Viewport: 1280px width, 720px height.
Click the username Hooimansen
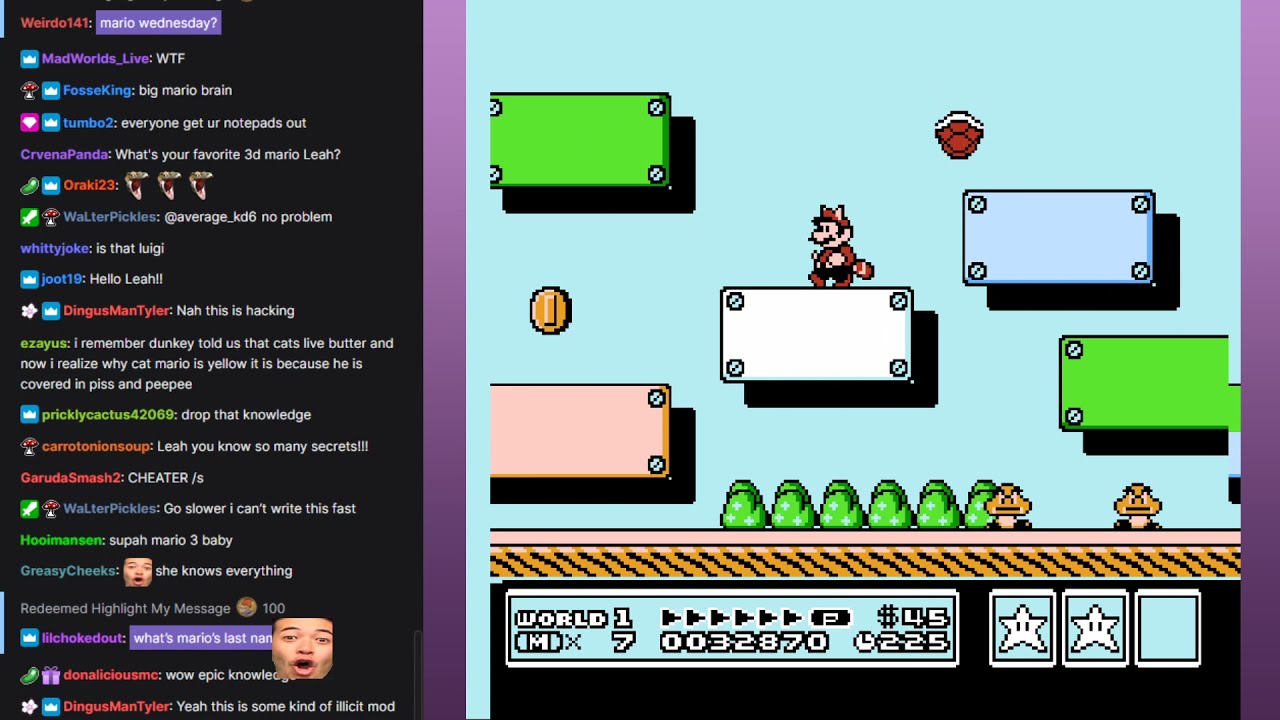[62, 540]
